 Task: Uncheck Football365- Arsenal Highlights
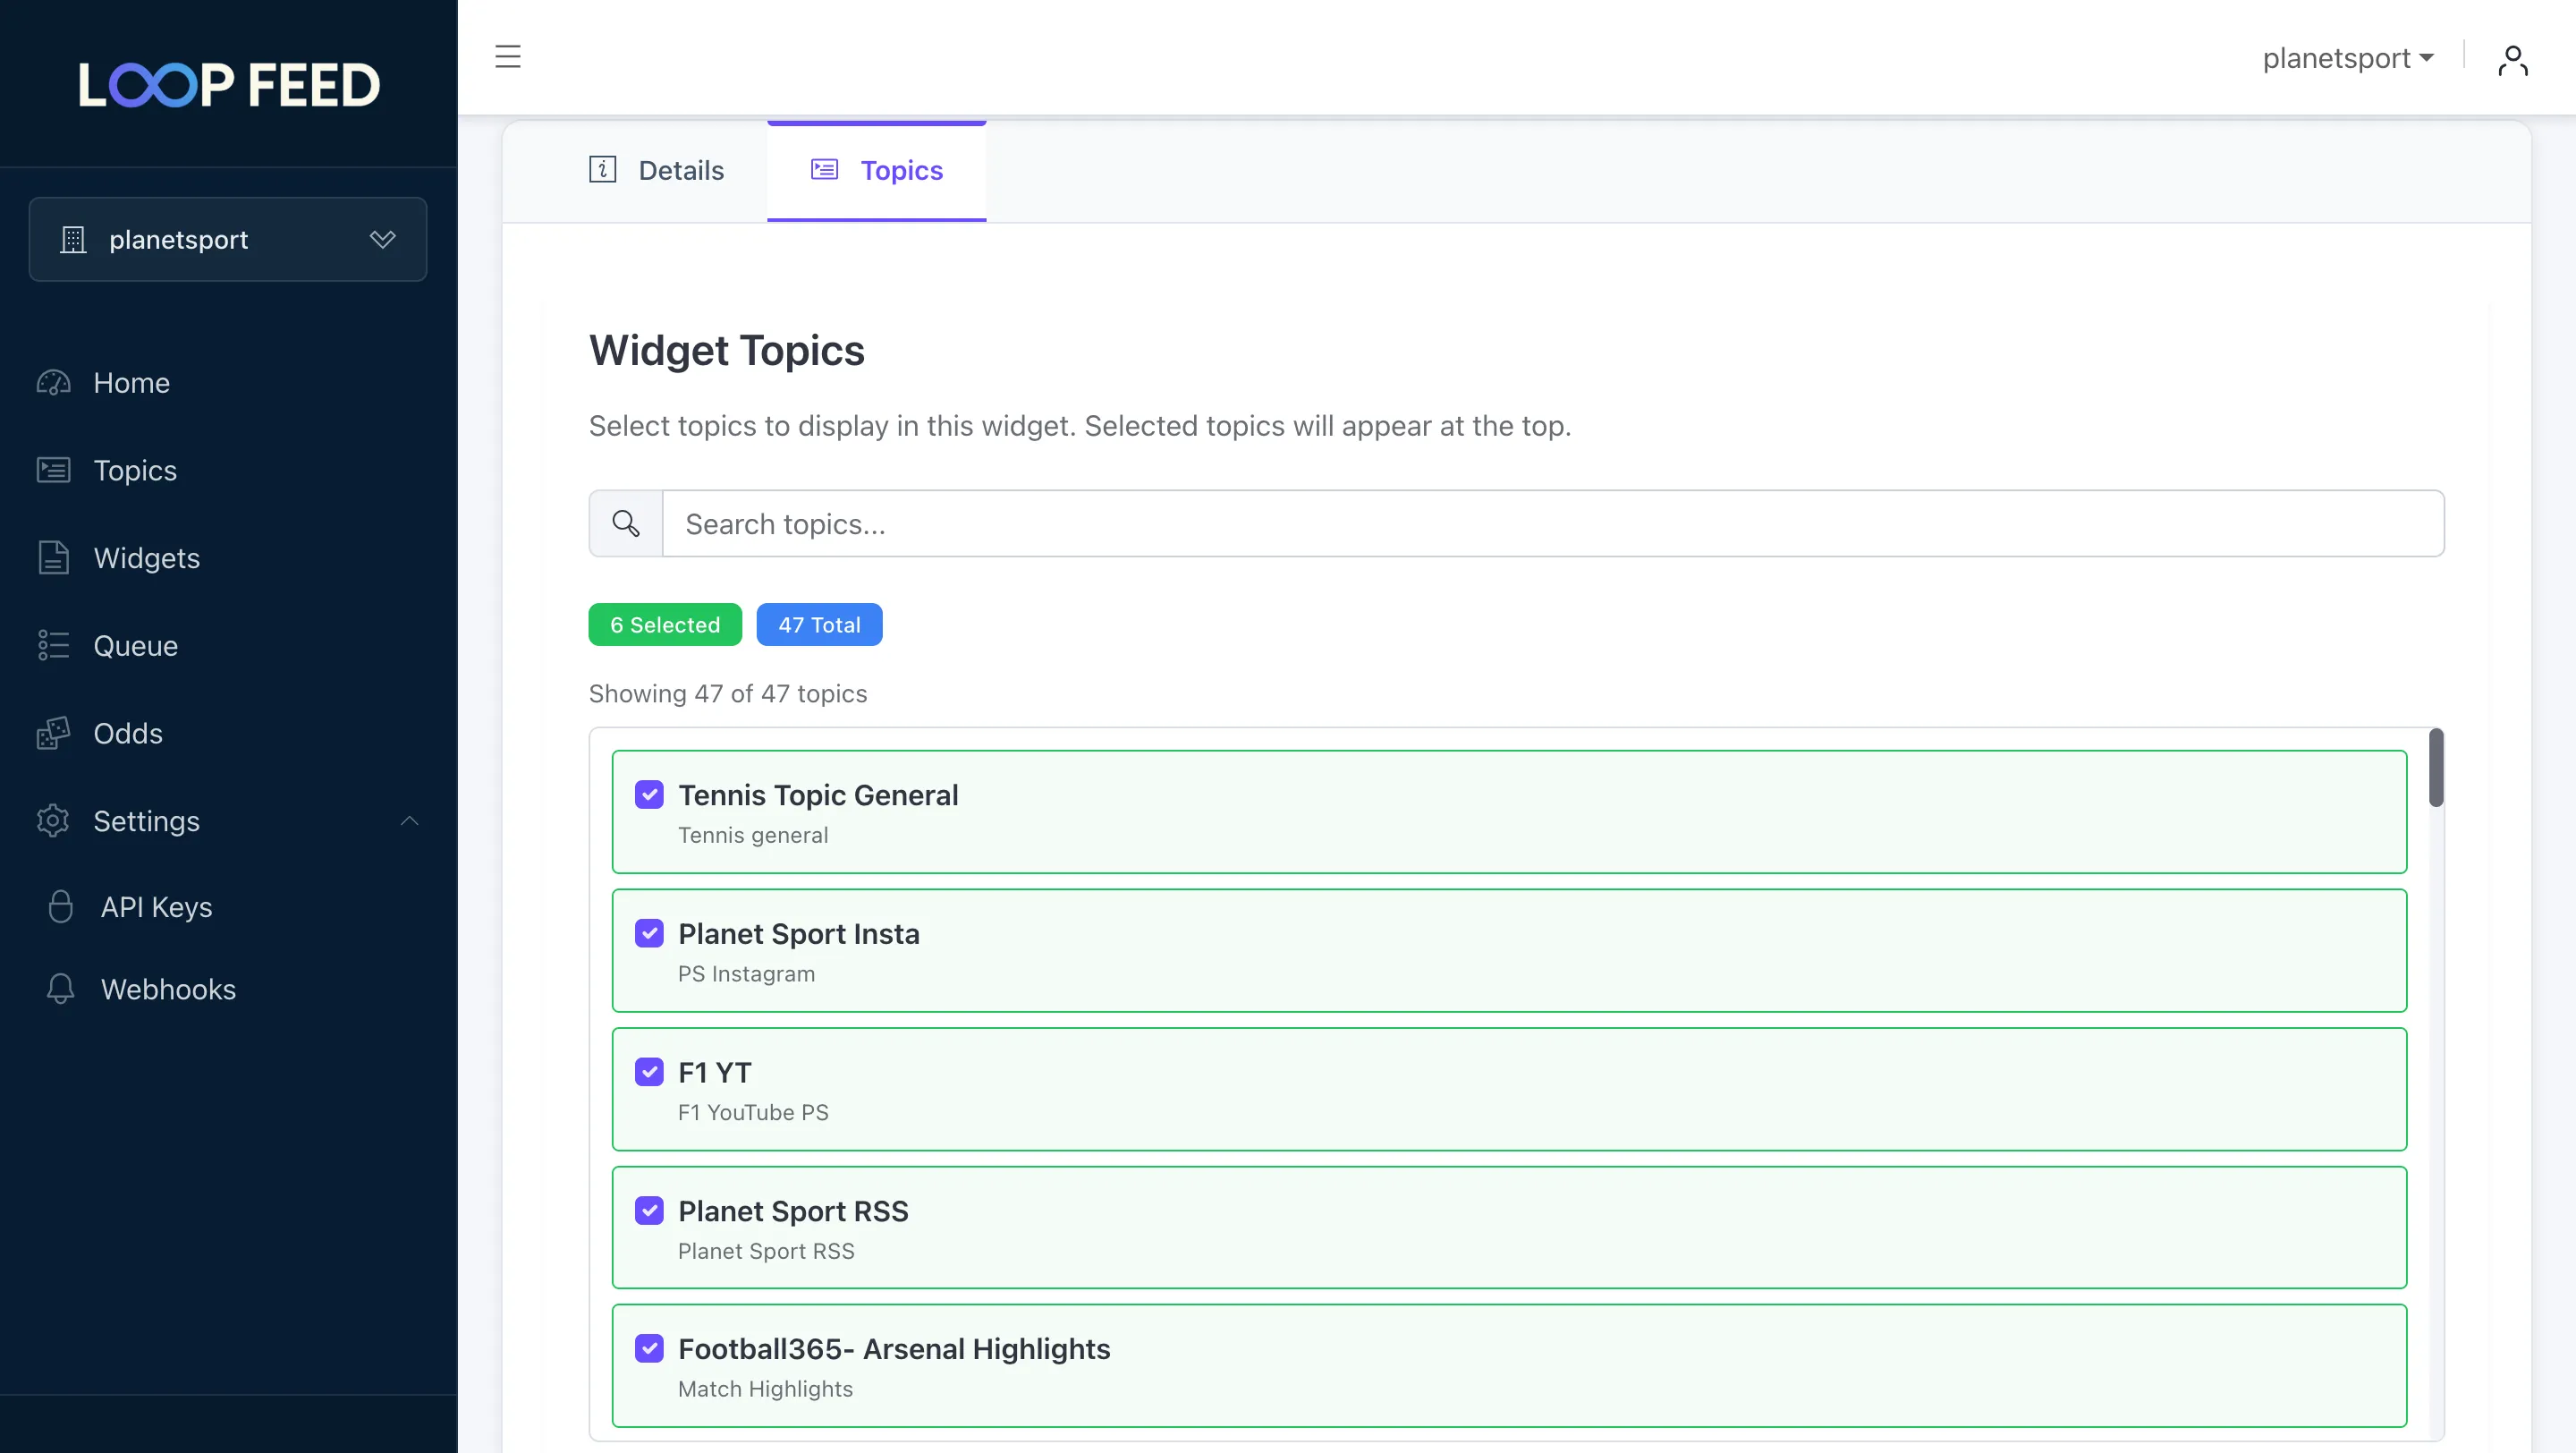click(650, 1347)
